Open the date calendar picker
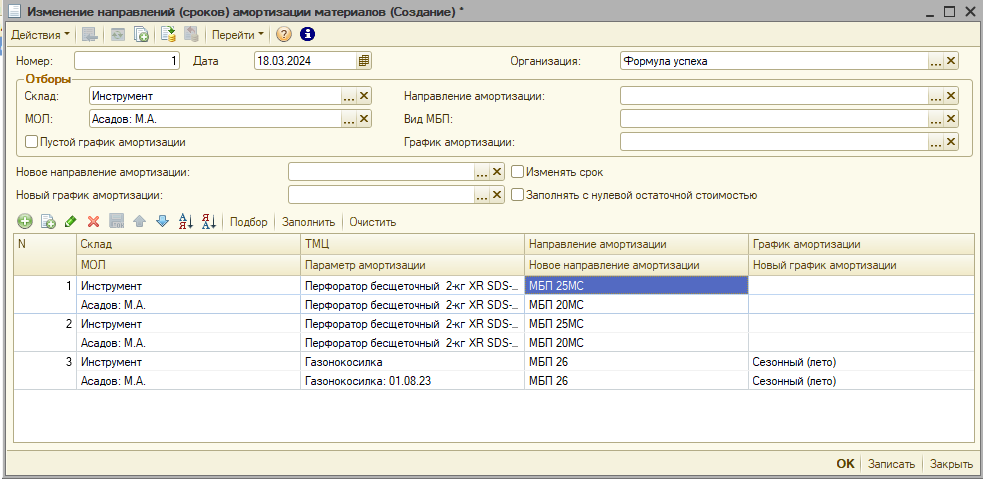Screen dimensions: 983x479 coord(364,61)
